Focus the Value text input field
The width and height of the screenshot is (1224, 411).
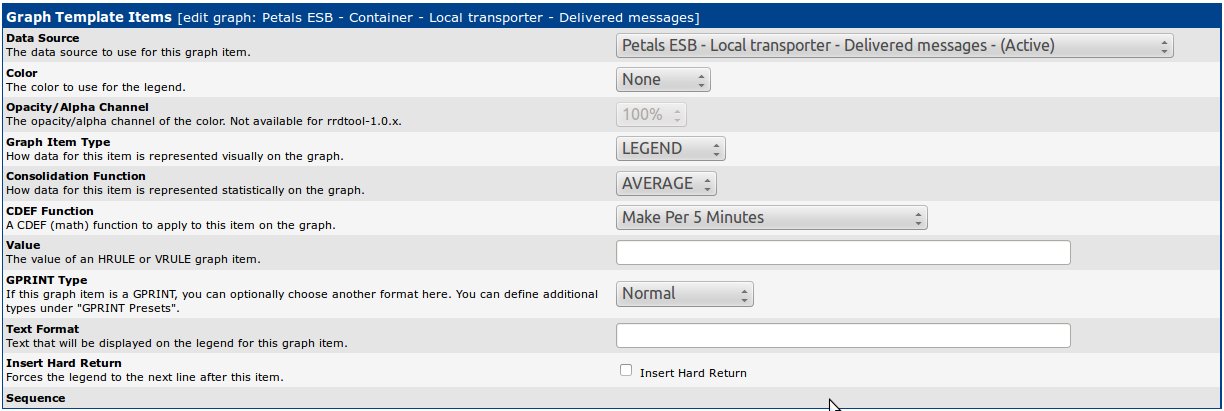tap(843, 253)
